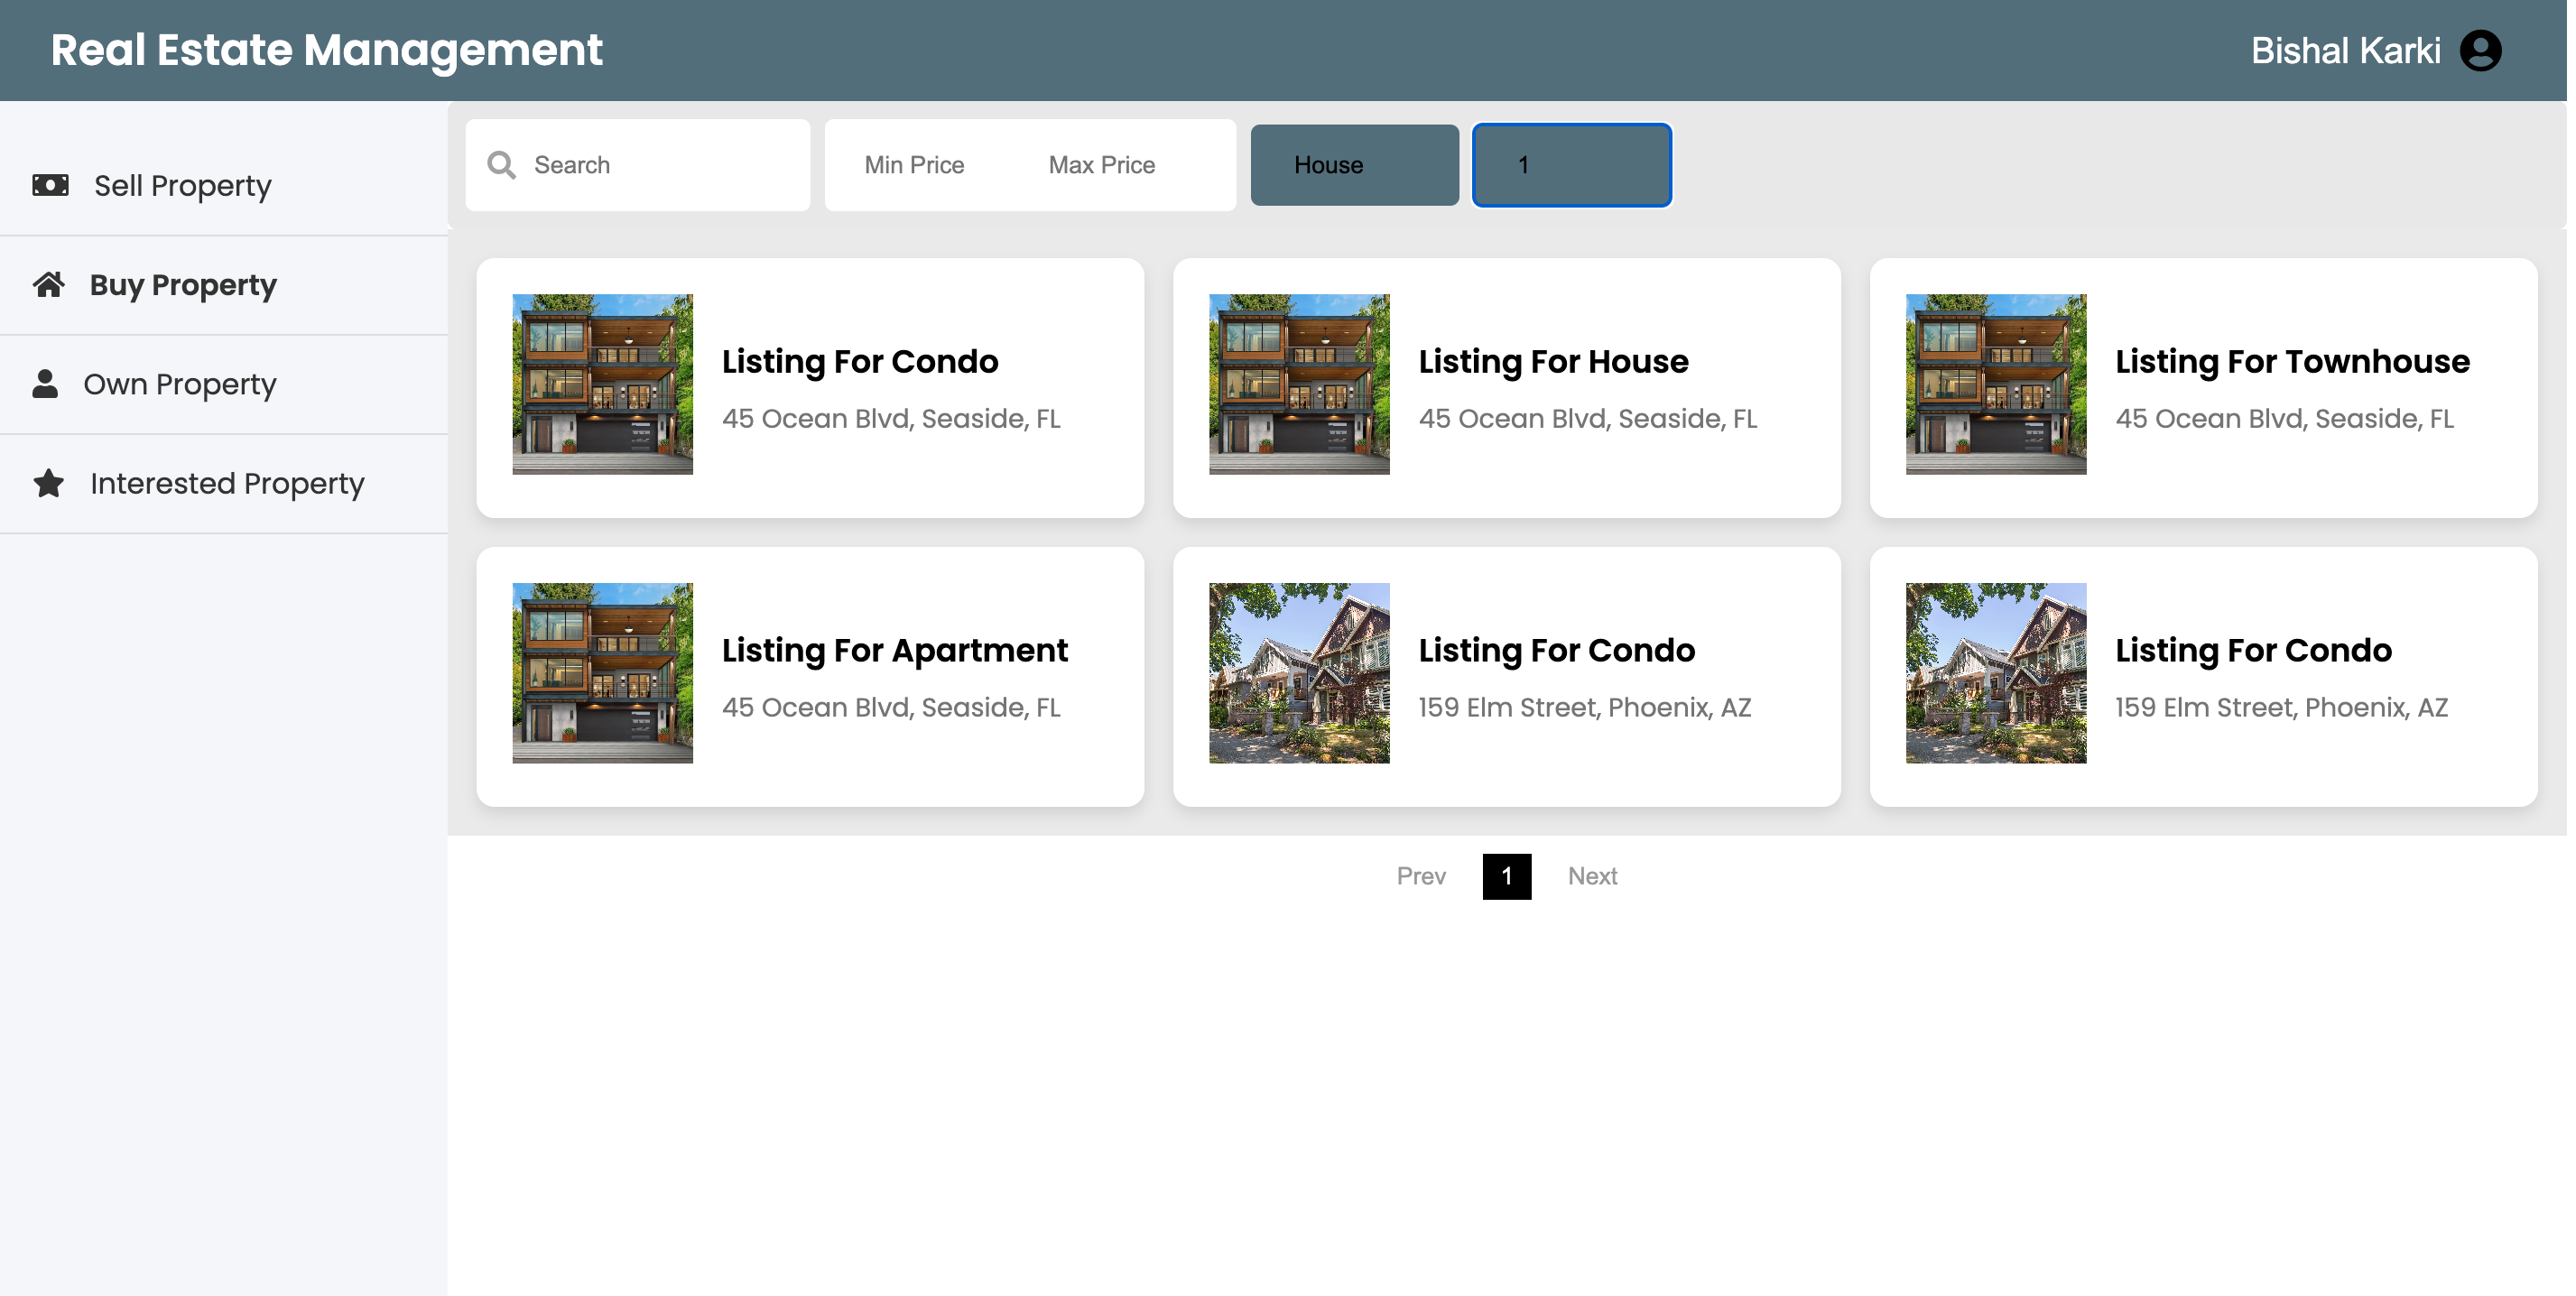Open the House property type dropdown
The image size is (2576, 1296).
click(x=1353, y=165)
